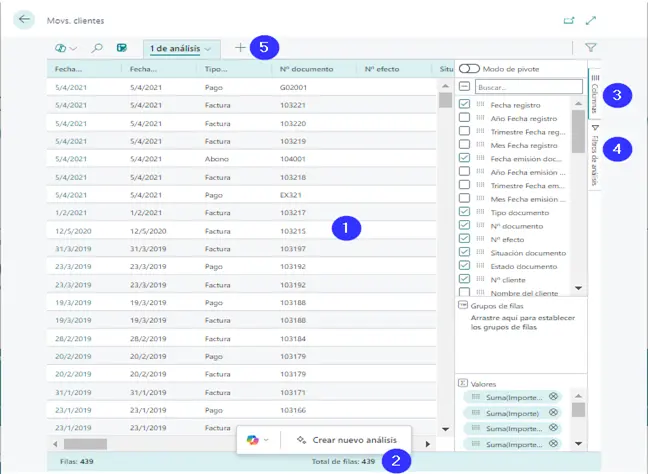Click the Filas: 439 status text
Image resolution: width=648 pixels, height=474 pixels.
[77, 462]
